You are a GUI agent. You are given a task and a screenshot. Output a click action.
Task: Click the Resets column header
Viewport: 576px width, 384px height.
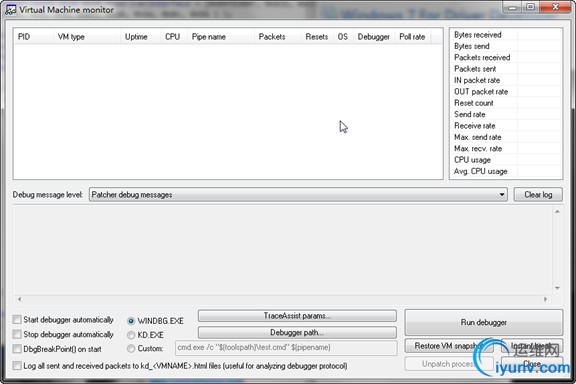[x=317, y=37]
